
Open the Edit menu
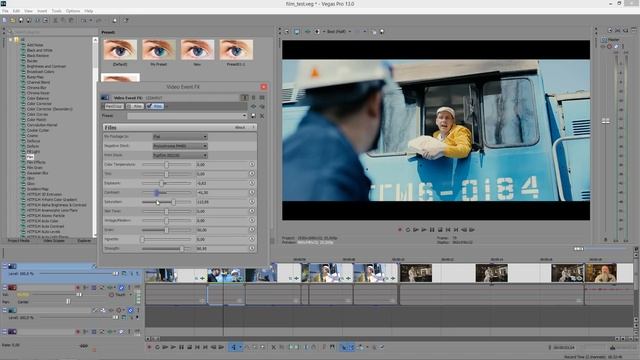point(16,11)
